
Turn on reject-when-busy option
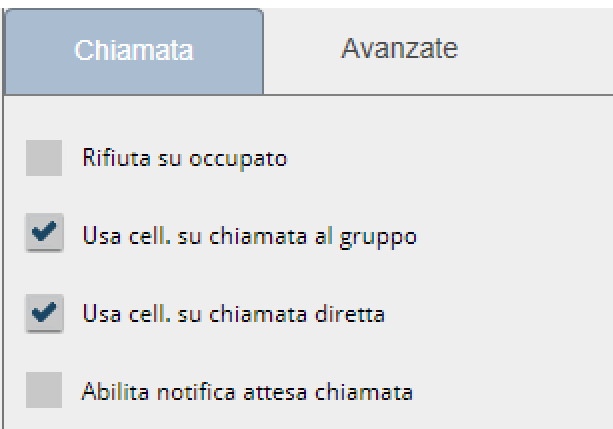coord(44,160)
